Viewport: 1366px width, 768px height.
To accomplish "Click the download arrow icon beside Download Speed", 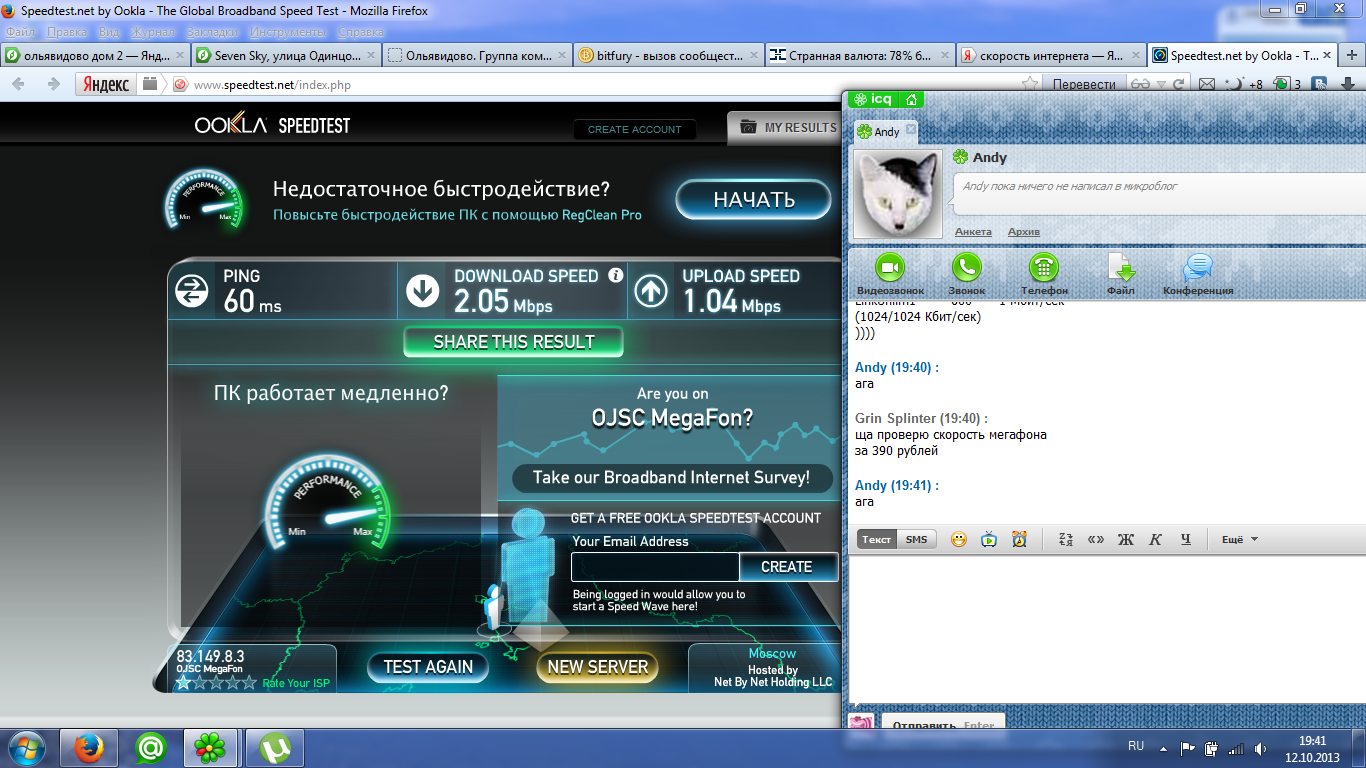I will coord(422,291).
